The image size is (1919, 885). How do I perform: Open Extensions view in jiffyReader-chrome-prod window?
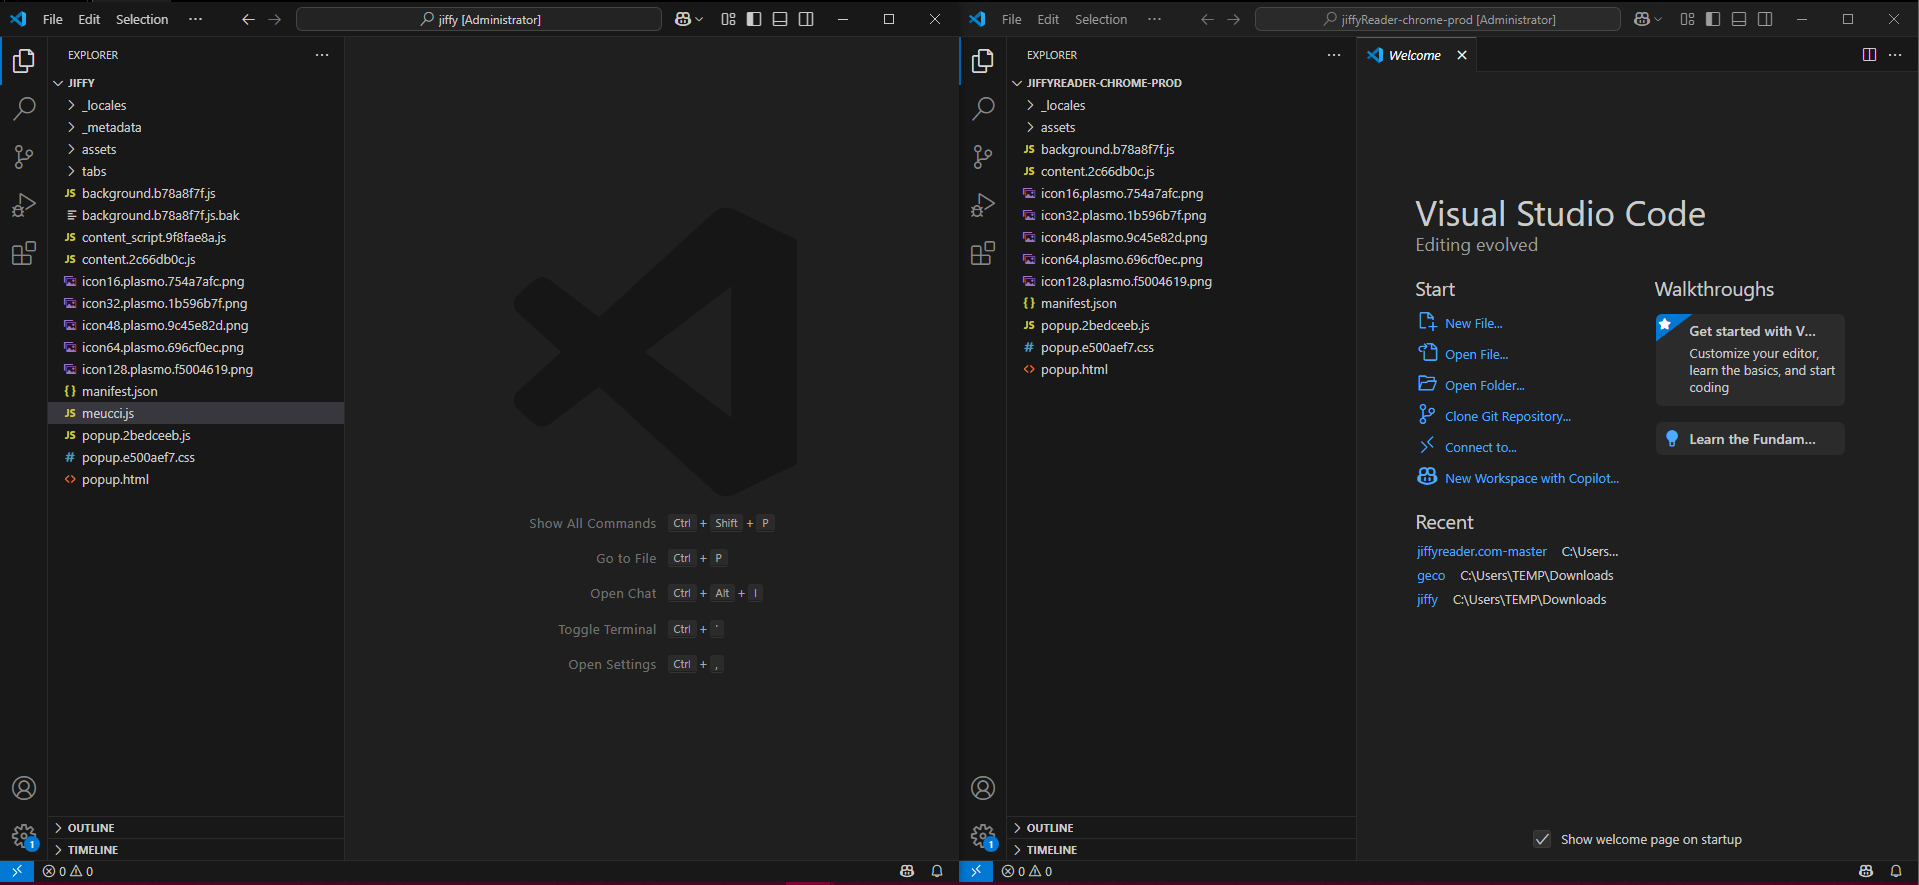[983, 253]
